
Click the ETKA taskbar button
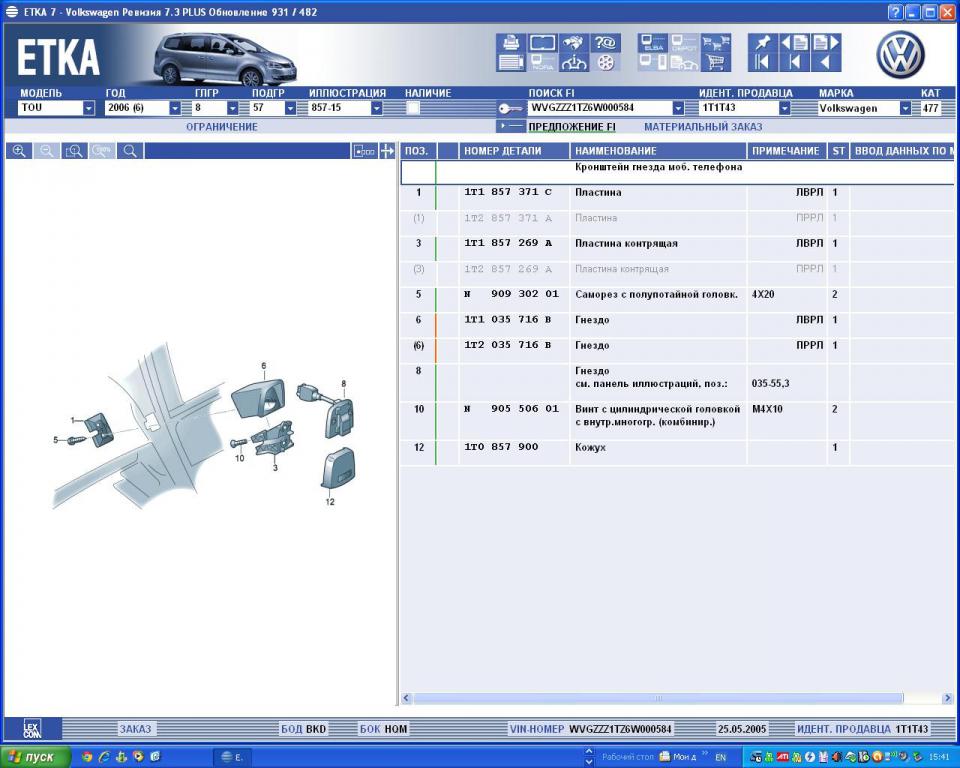point(231,757)
